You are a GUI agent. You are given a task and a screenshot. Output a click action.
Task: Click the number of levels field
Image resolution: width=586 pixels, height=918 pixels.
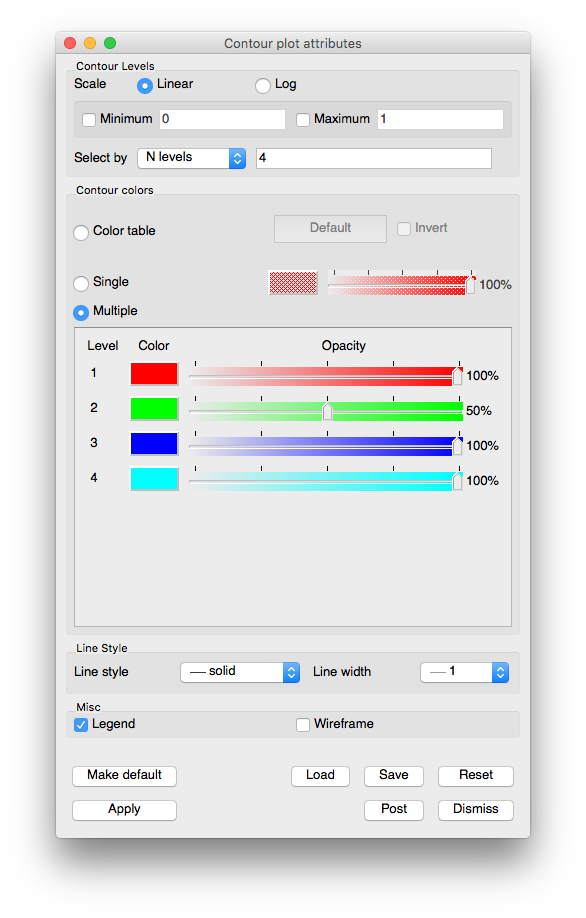point(373,158)
